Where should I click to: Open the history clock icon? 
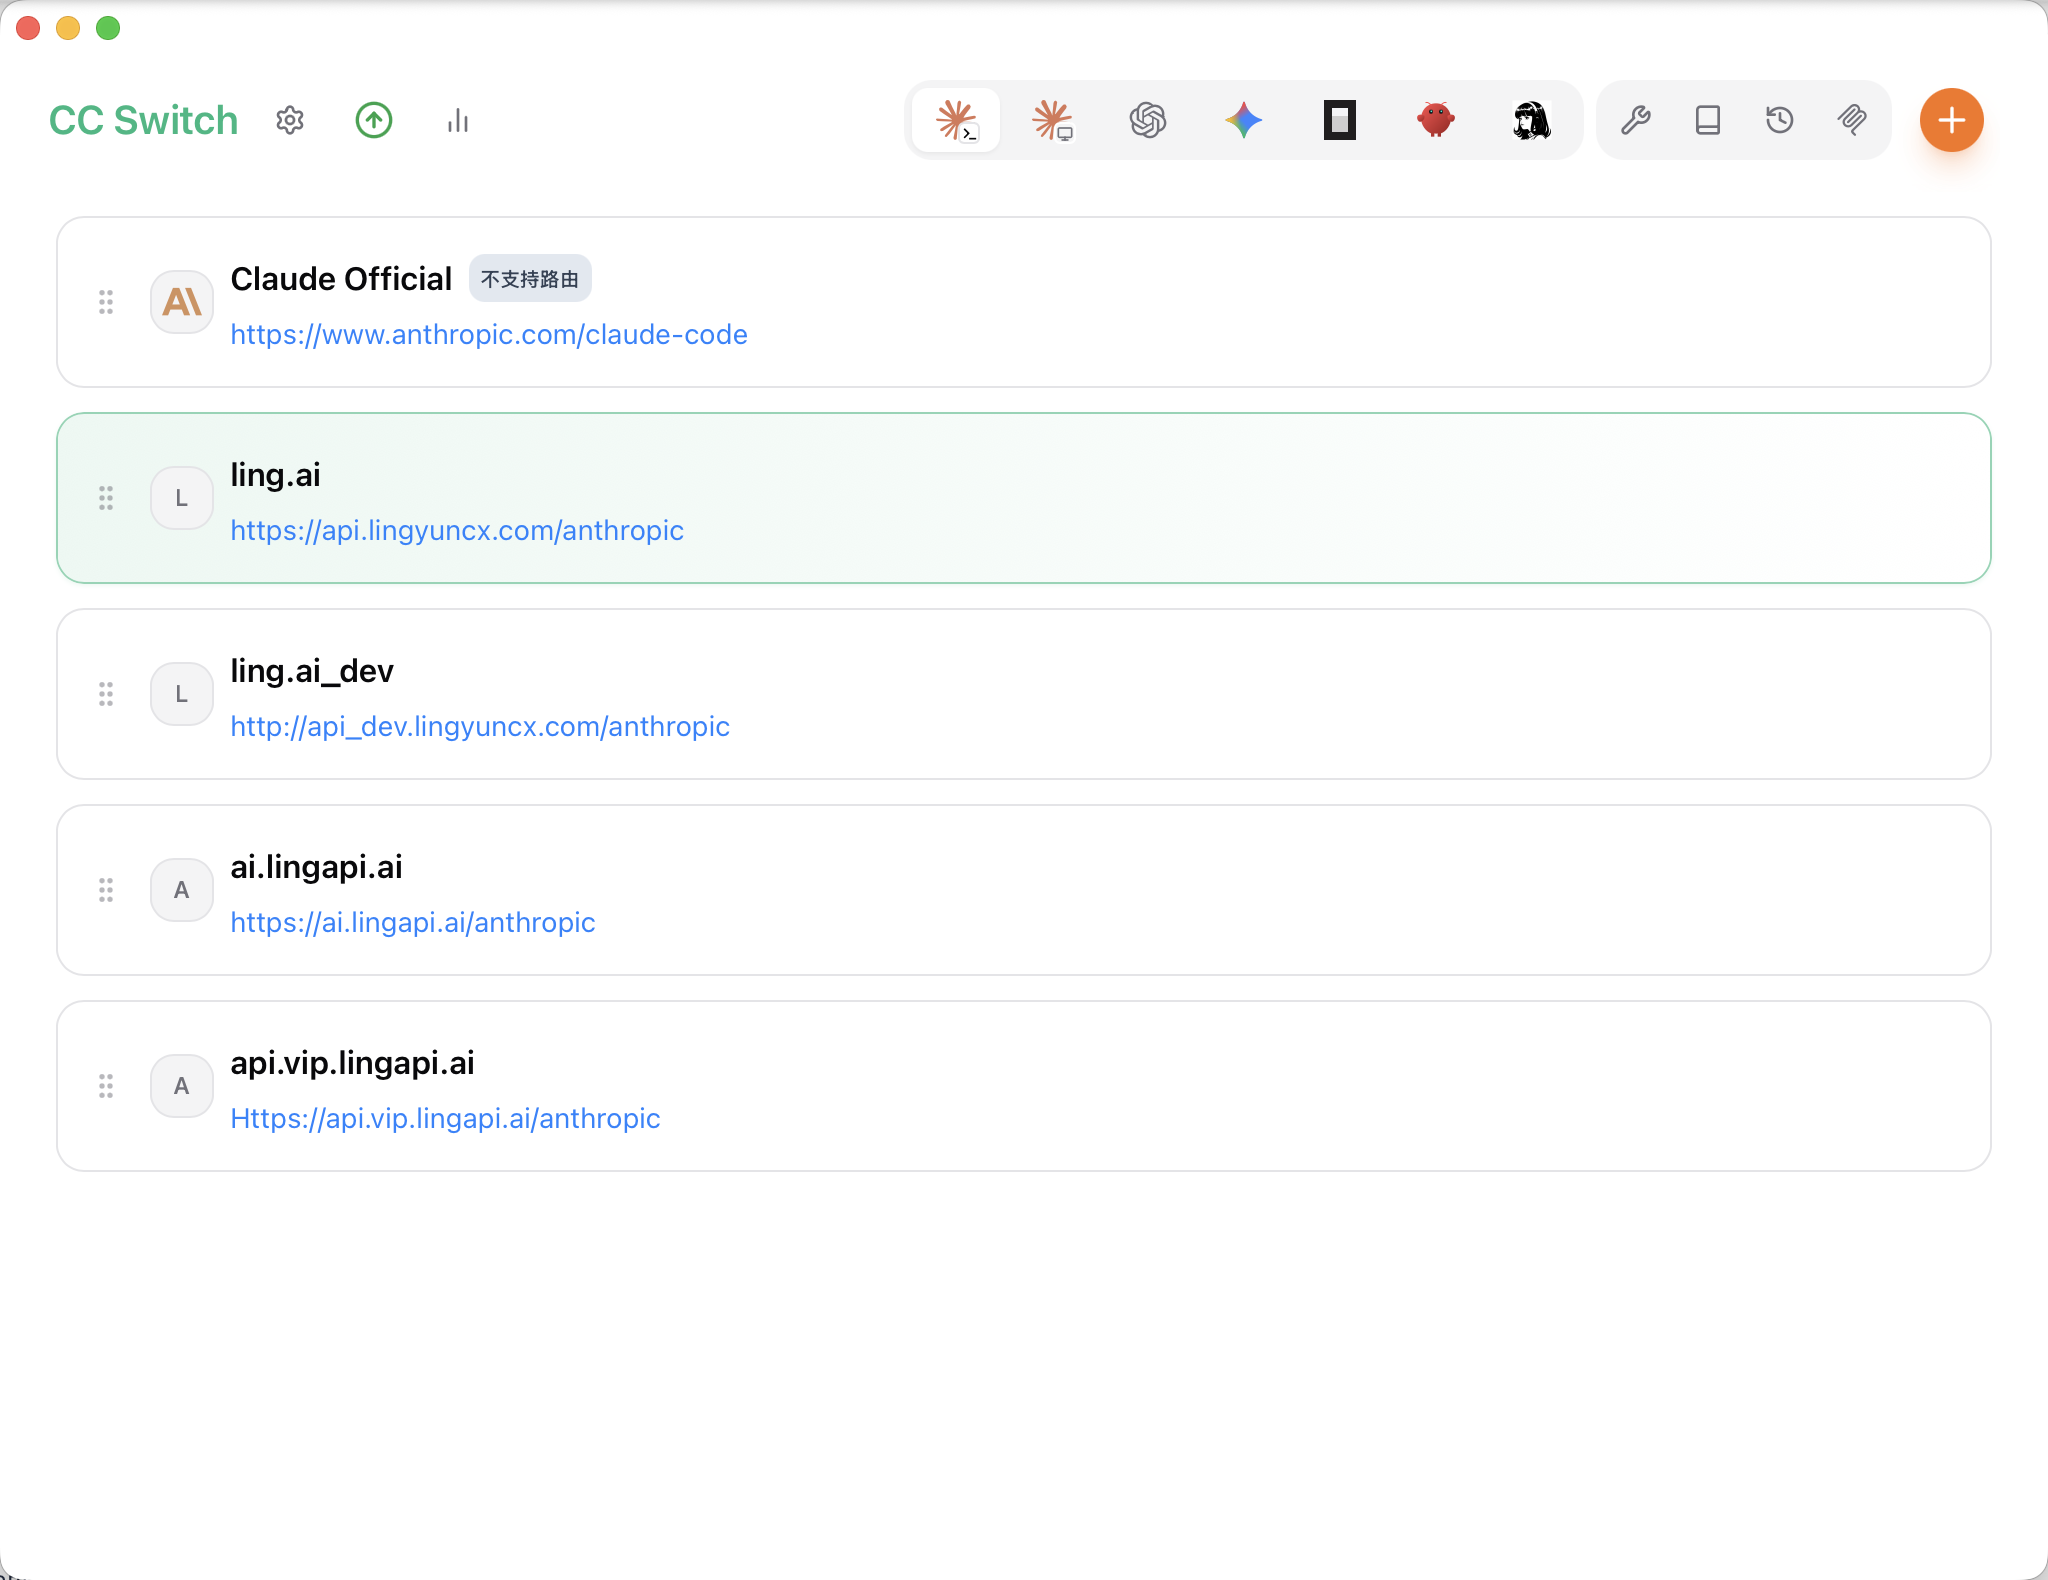pyautogui.click(x=1780, y=120)
